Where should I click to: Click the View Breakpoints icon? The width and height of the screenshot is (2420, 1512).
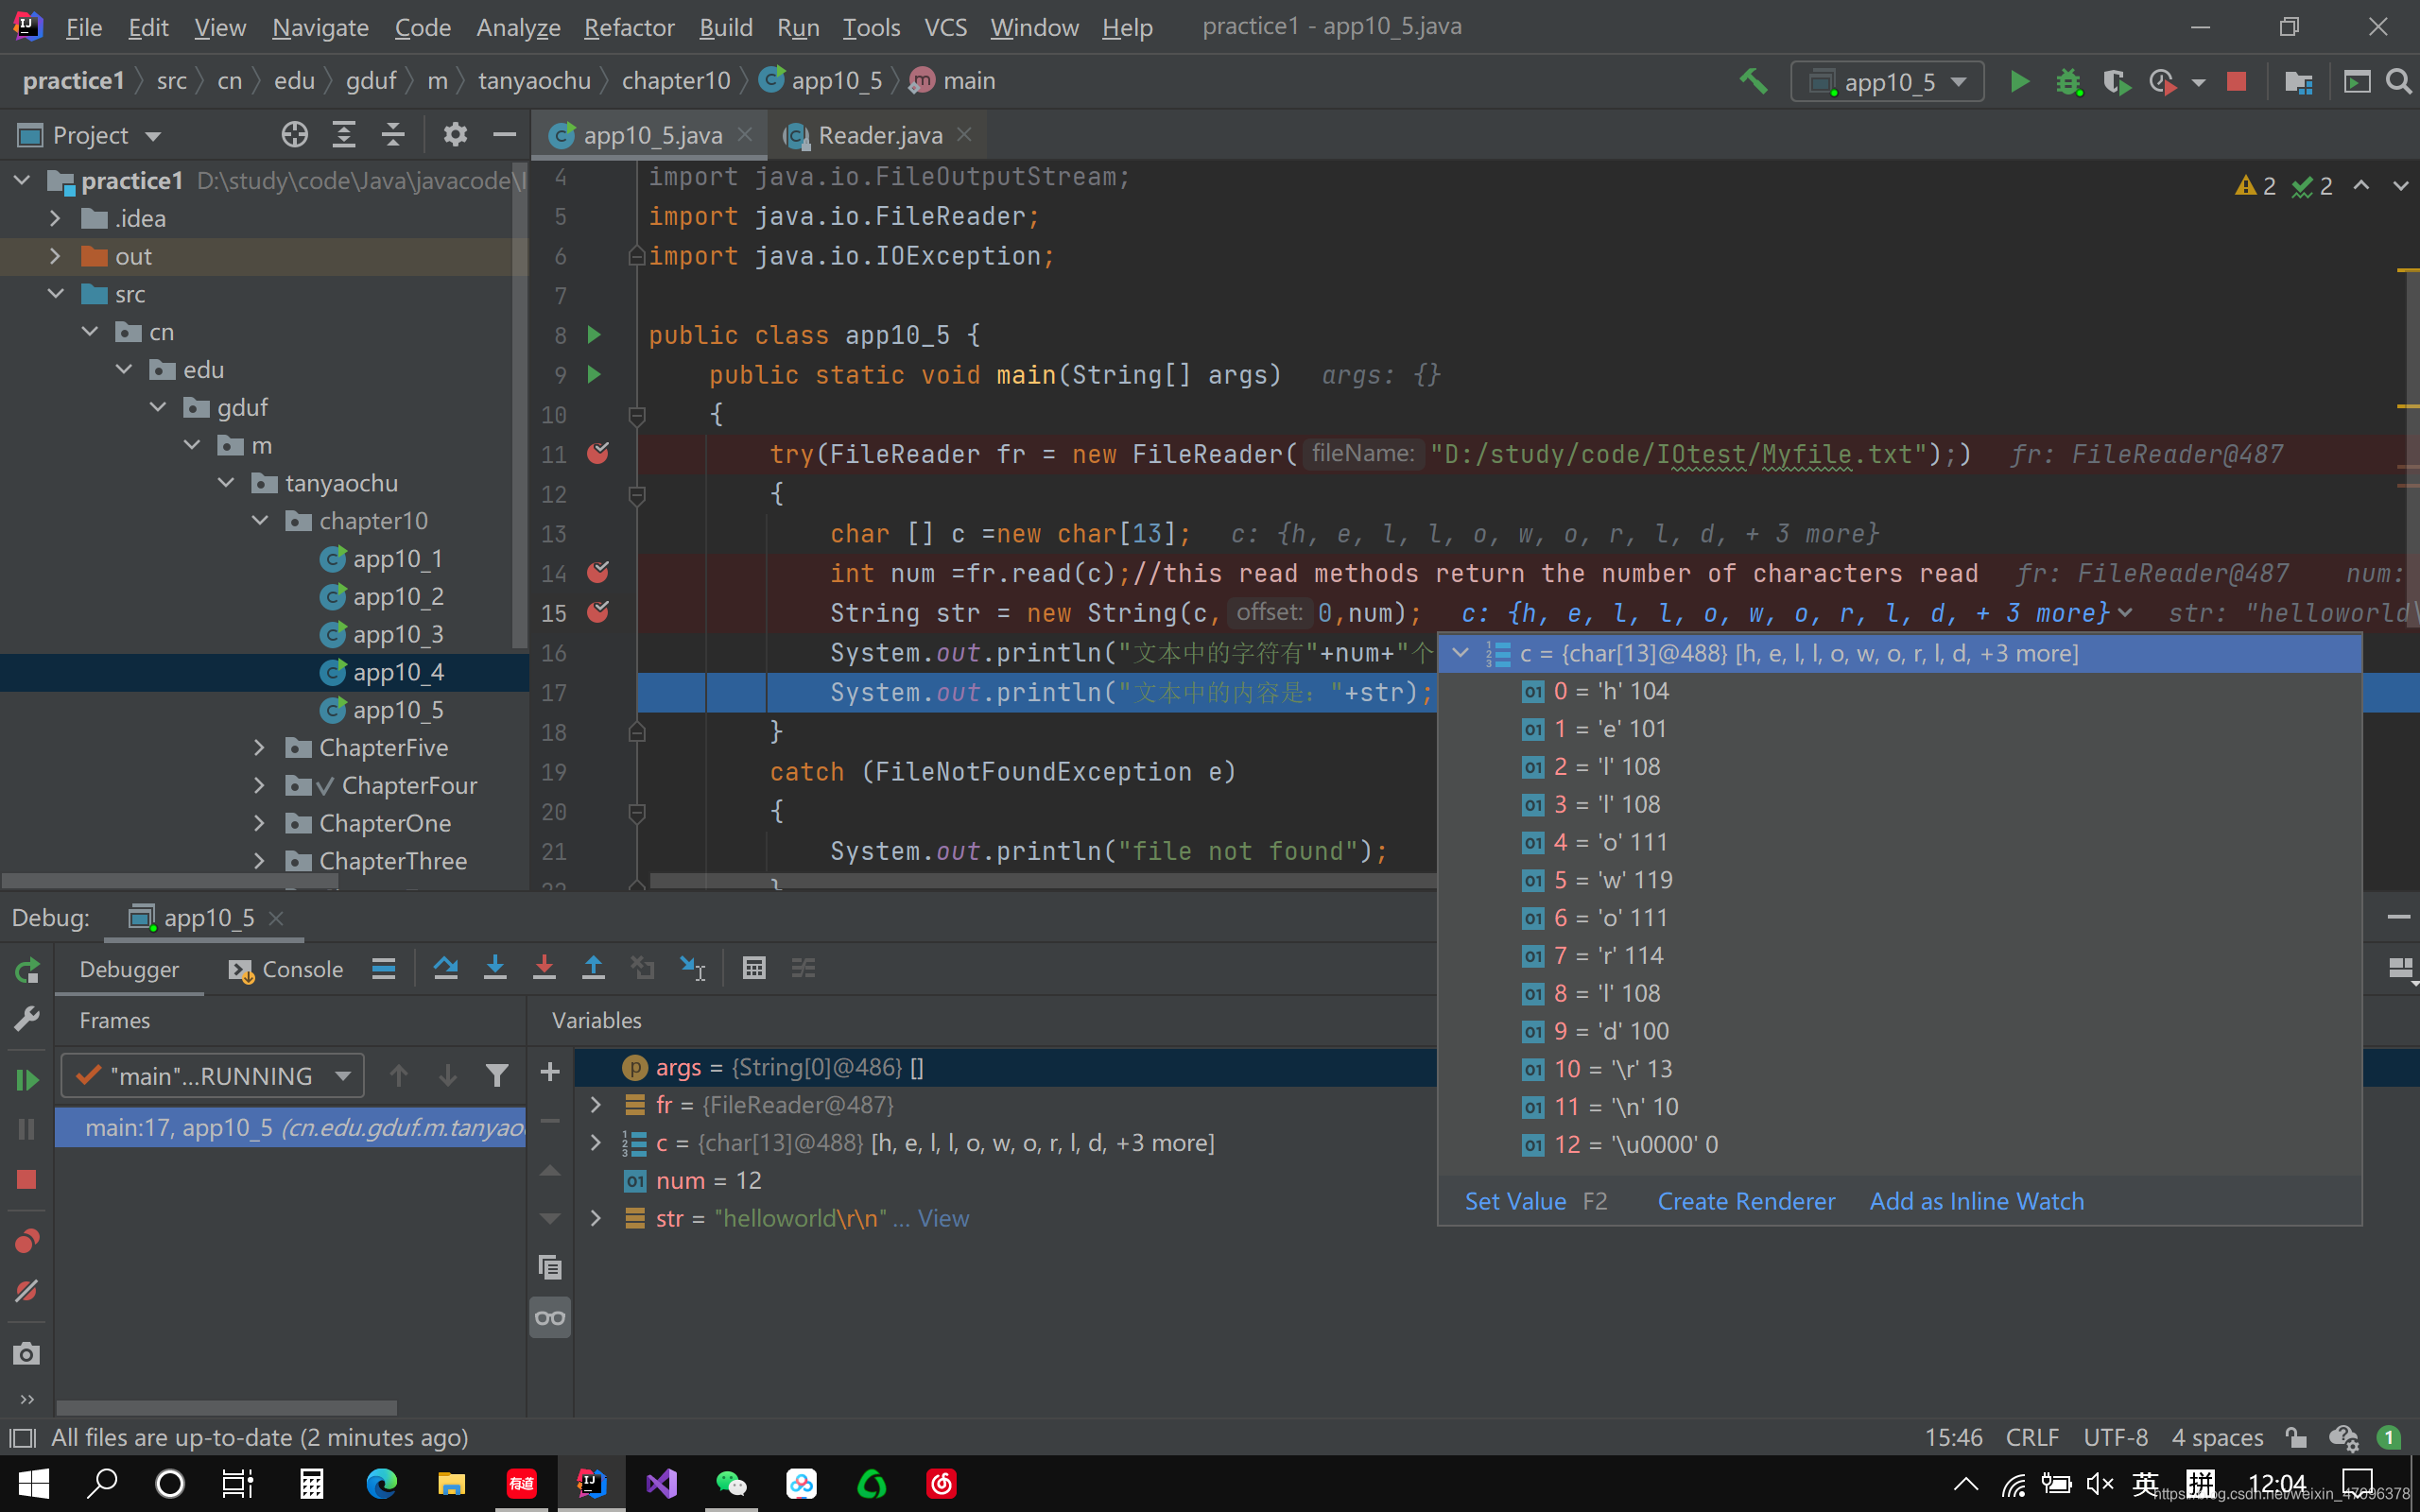[27, 1241]
